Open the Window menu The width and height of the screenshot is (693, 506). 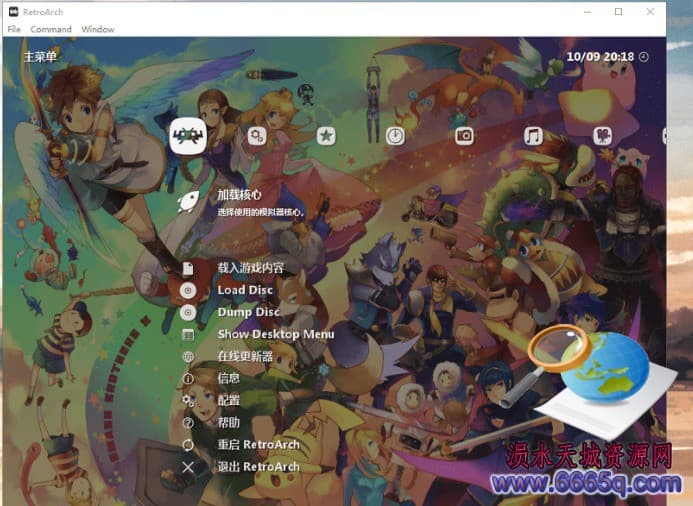coord(98,29)
